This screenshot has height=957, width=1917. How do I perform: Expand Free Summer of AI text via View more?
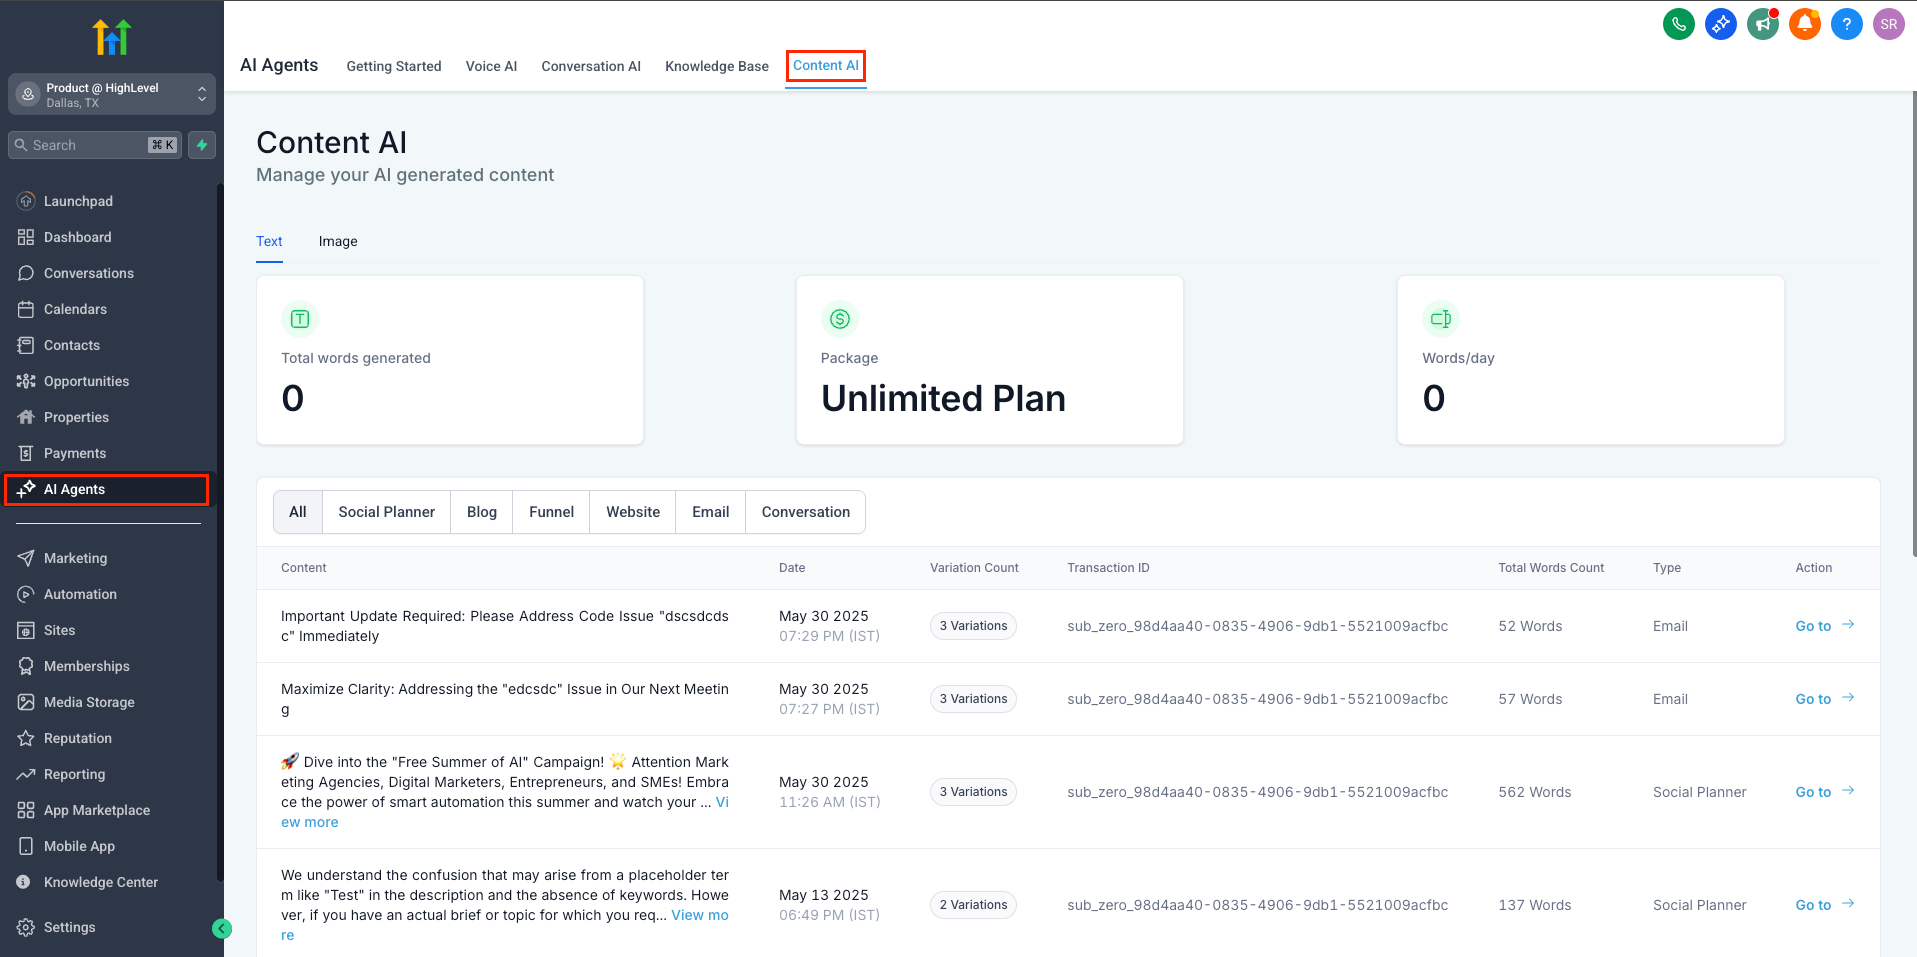(x=310, y=822)
